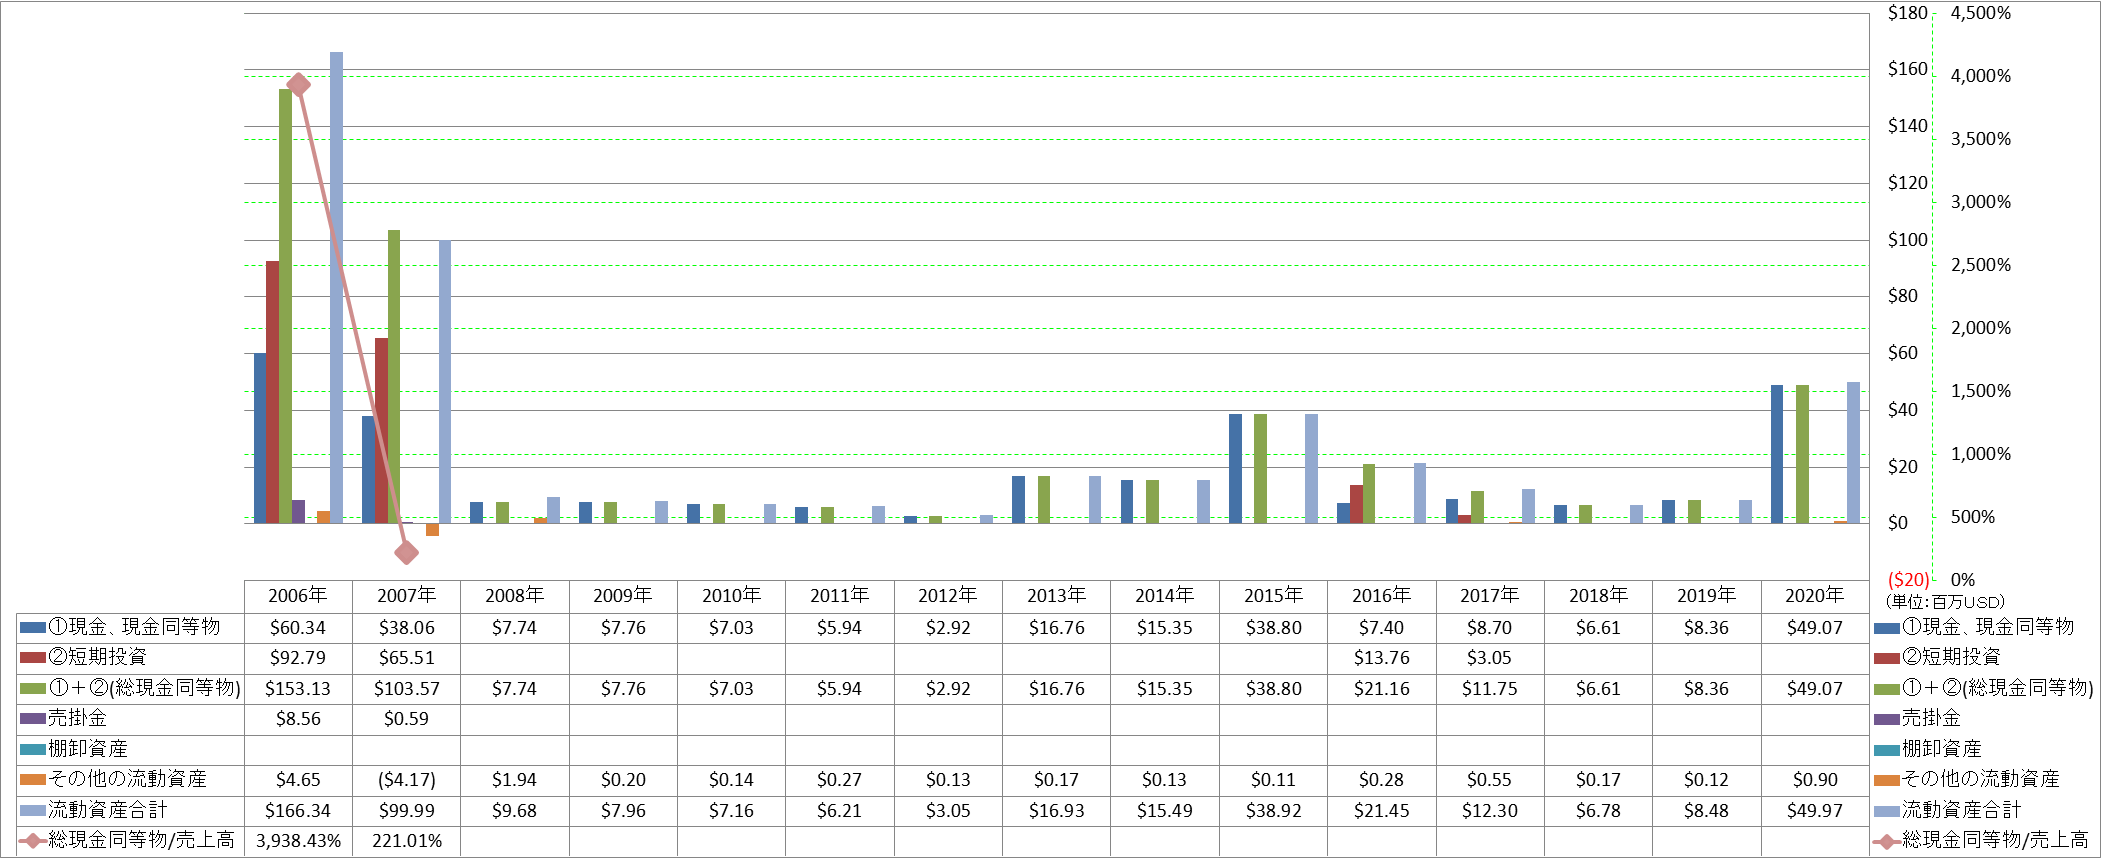The image size is (2101, 858).
Task: Select the negative ($4.17) cell
Action: point(406,780)
